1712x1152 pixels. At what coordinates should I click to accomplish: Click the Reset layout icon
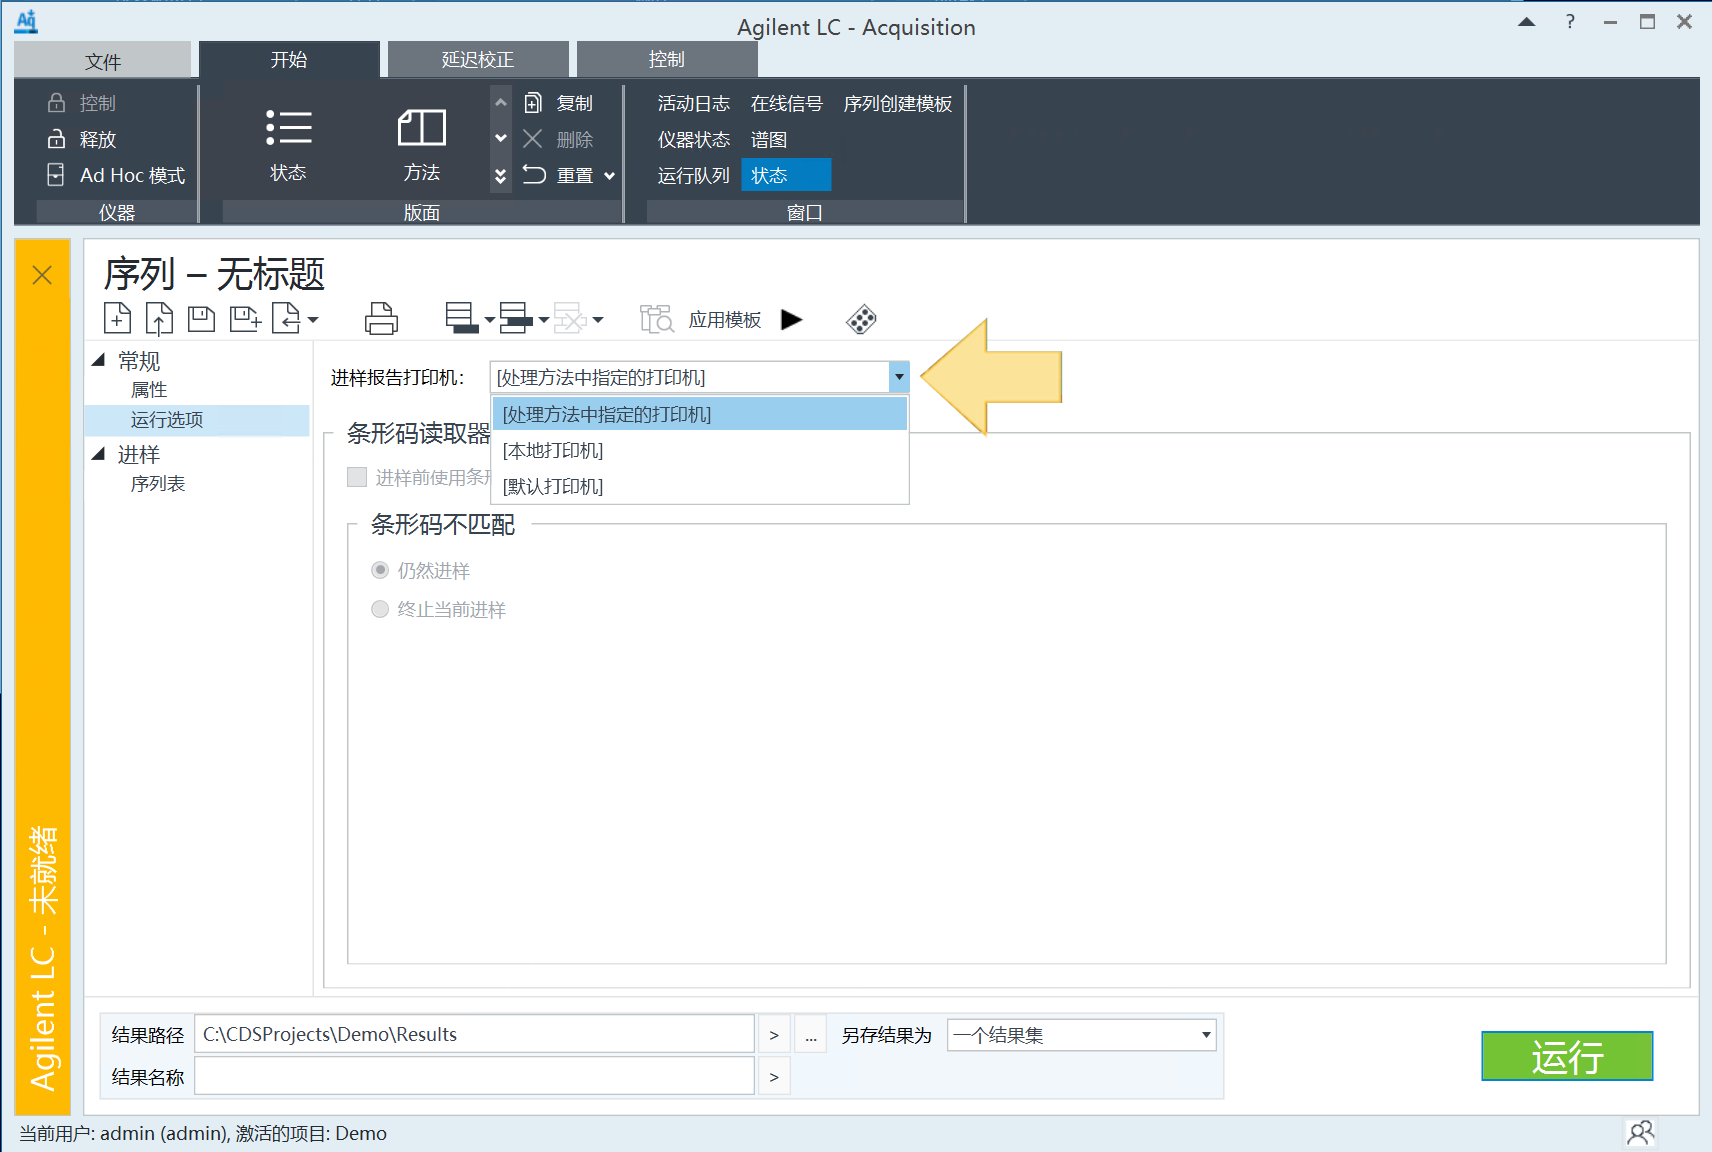pos(534,175)
